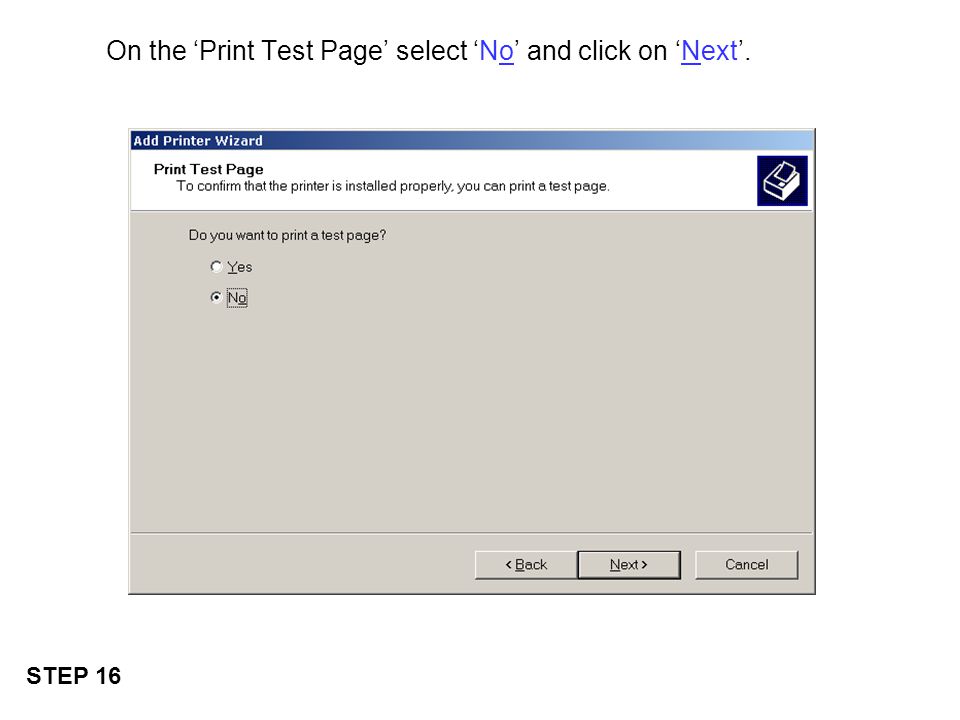Click the printer icon in wizard header
This screenshot has height=720, width=960.
(x=782, y=181)
